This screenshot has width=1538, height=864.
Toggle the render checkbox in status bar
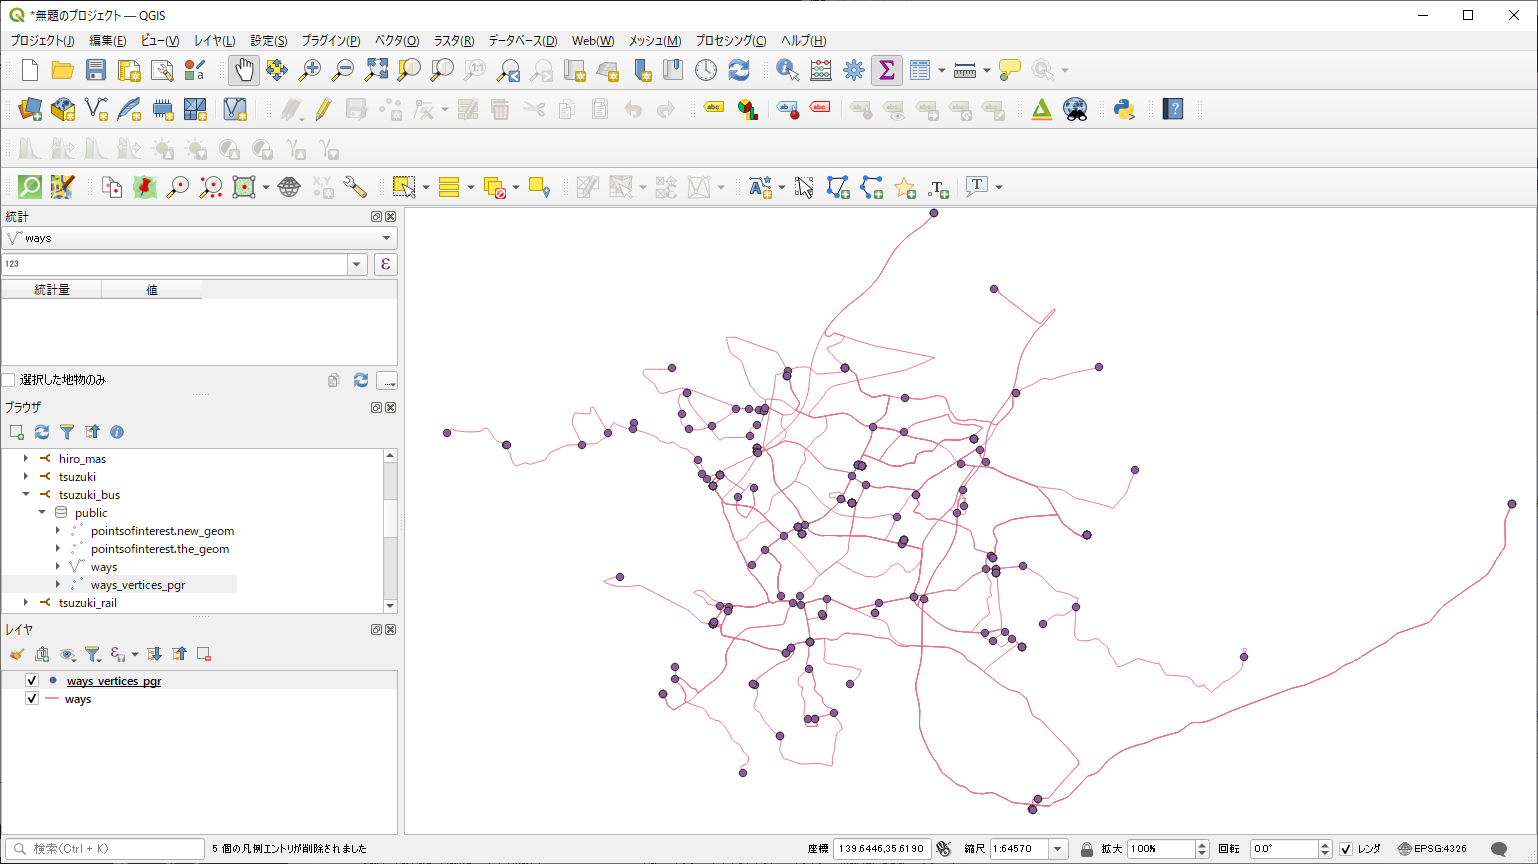(1346, 849)
